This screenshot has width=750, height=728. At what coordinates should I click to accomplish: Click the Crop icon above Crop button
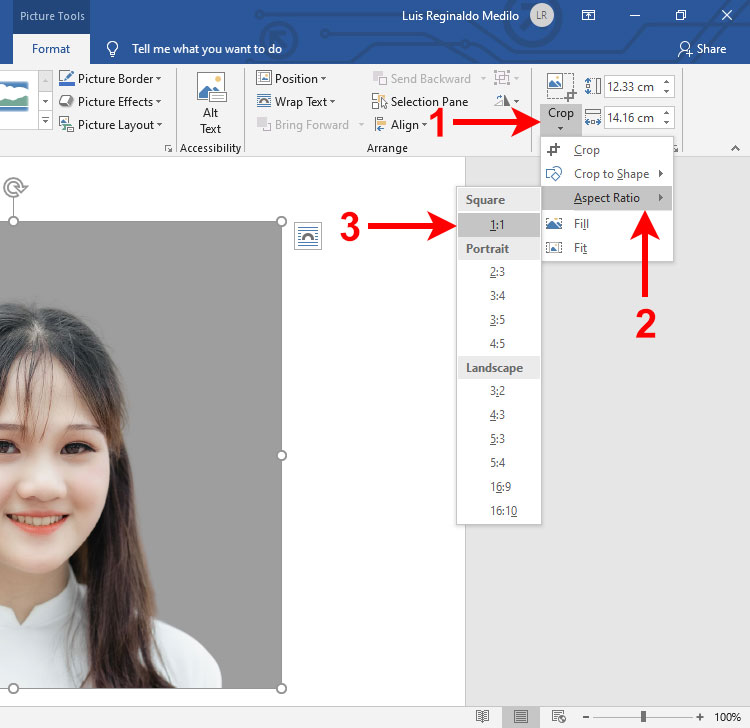561,87
